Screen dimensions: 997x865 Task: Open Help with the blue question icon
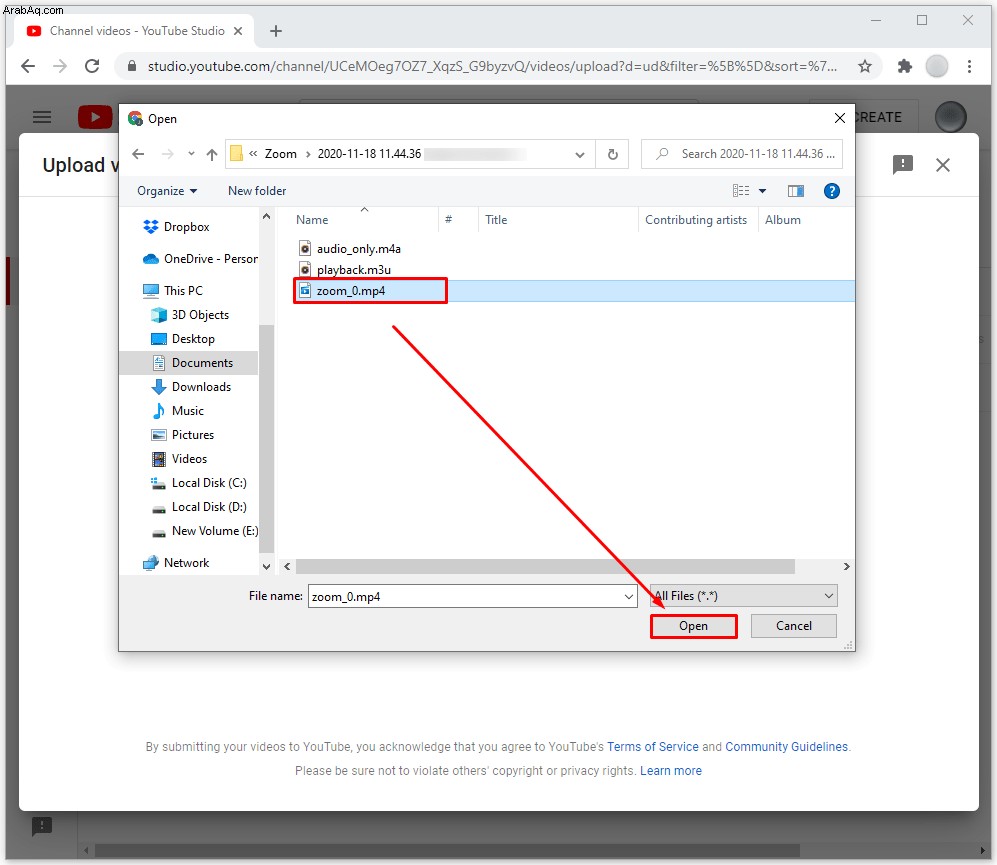coord(831,191)
